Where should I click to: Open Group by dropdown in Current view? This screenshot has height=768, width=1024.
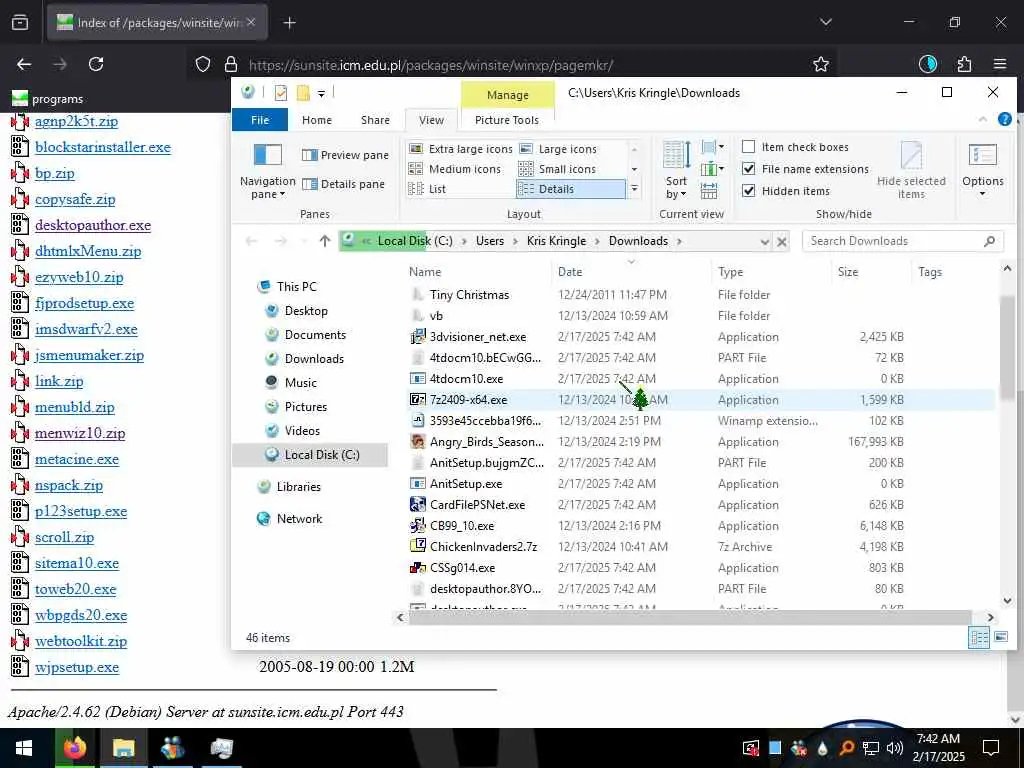click(x=712, y=147)
